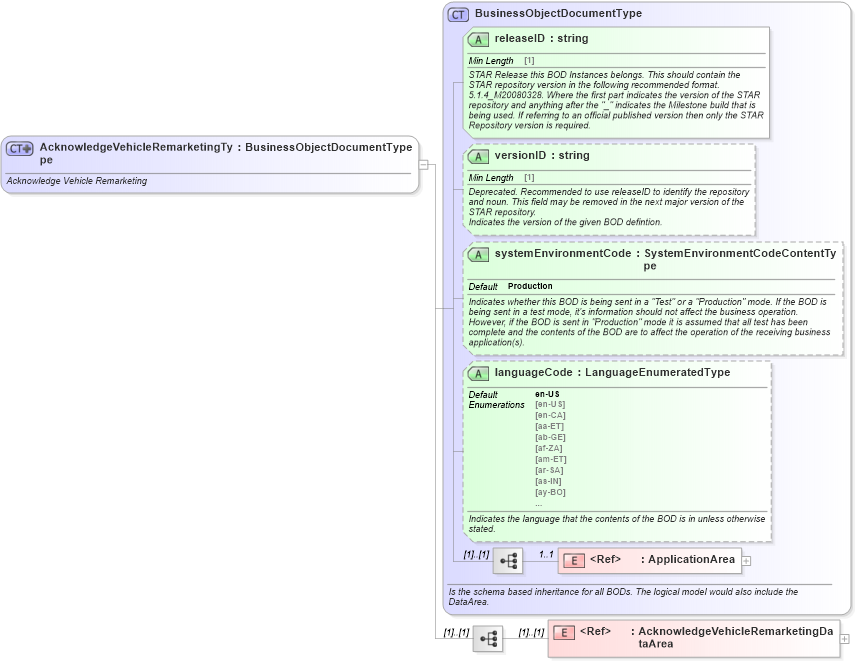Click the E icon of the ApplicationArea reference
855x661 pixels.
573,560
